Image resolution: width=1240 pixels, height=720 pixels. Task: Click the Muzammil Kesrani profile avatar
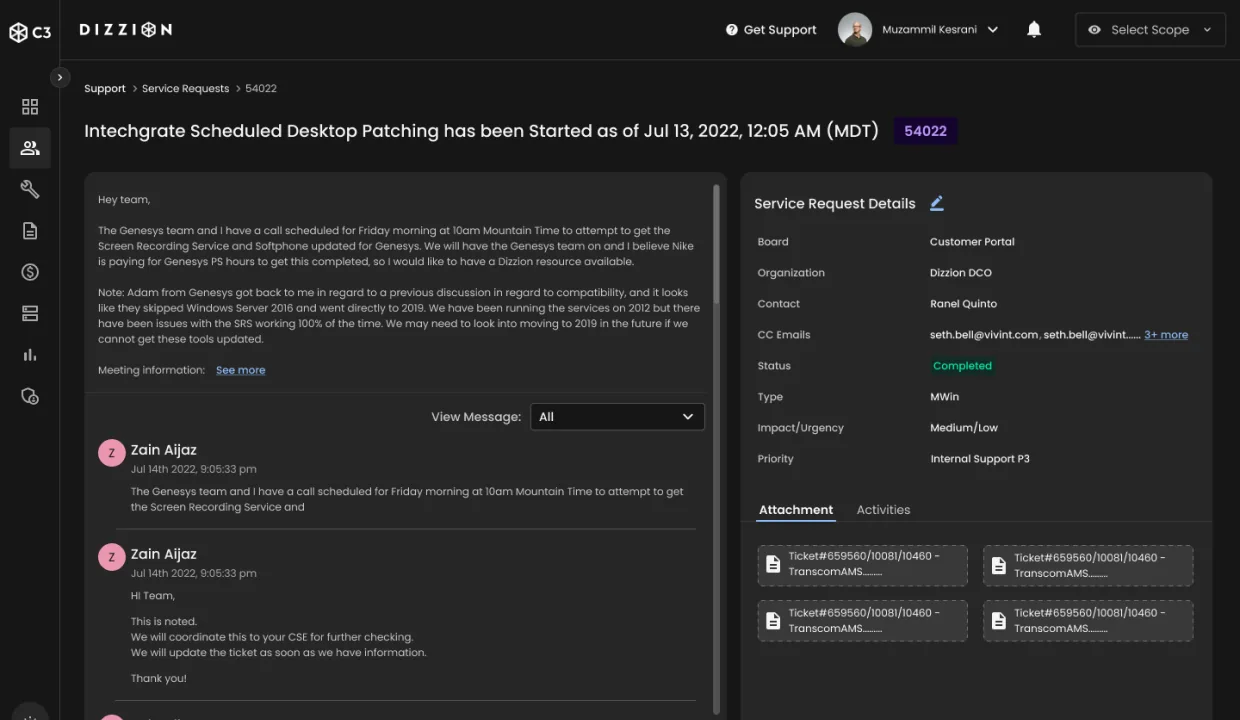click(854, 30)
